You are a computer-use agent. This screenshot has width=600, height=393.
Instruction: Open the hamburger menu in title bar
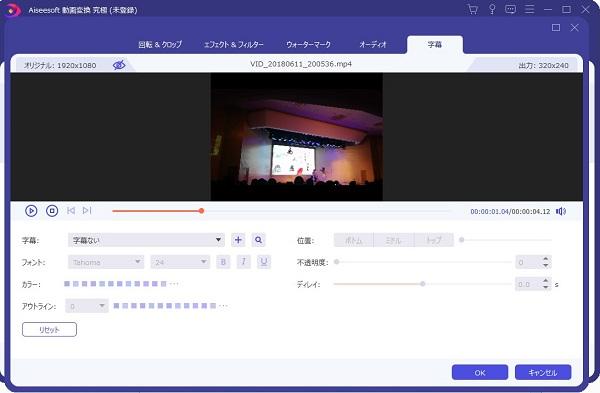coord(530,10)
